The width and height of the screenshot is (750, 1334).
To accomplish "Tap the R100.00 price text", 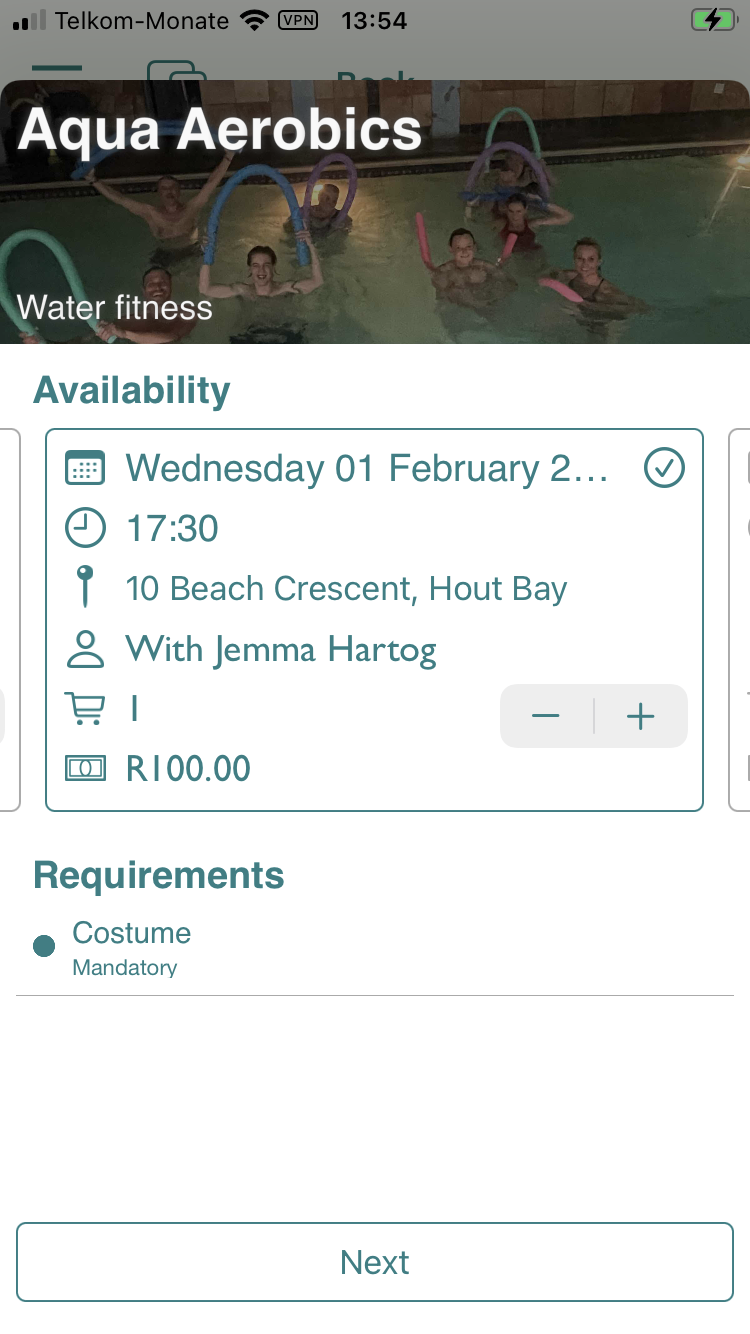I will [x=188, y=768].
